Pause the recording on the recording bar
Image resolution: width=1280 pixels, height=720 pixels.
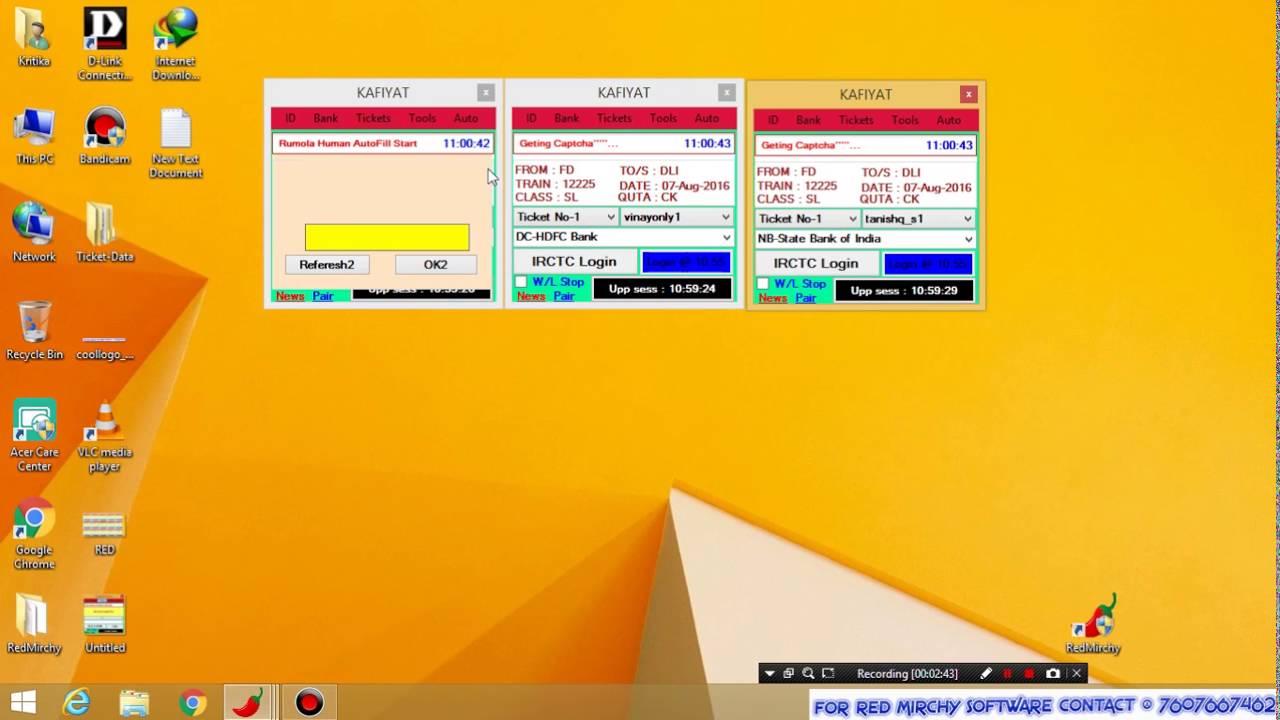coord(1008,674)
